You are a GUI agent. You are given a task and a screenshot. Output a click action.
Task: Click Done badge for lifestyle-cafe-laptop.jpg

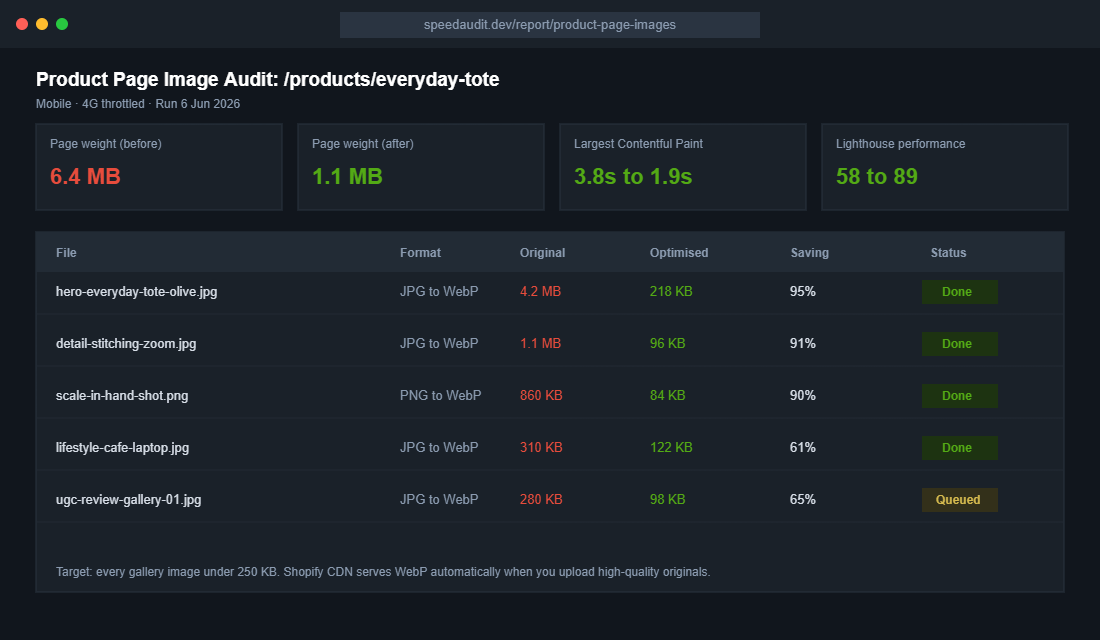point(959,448)
